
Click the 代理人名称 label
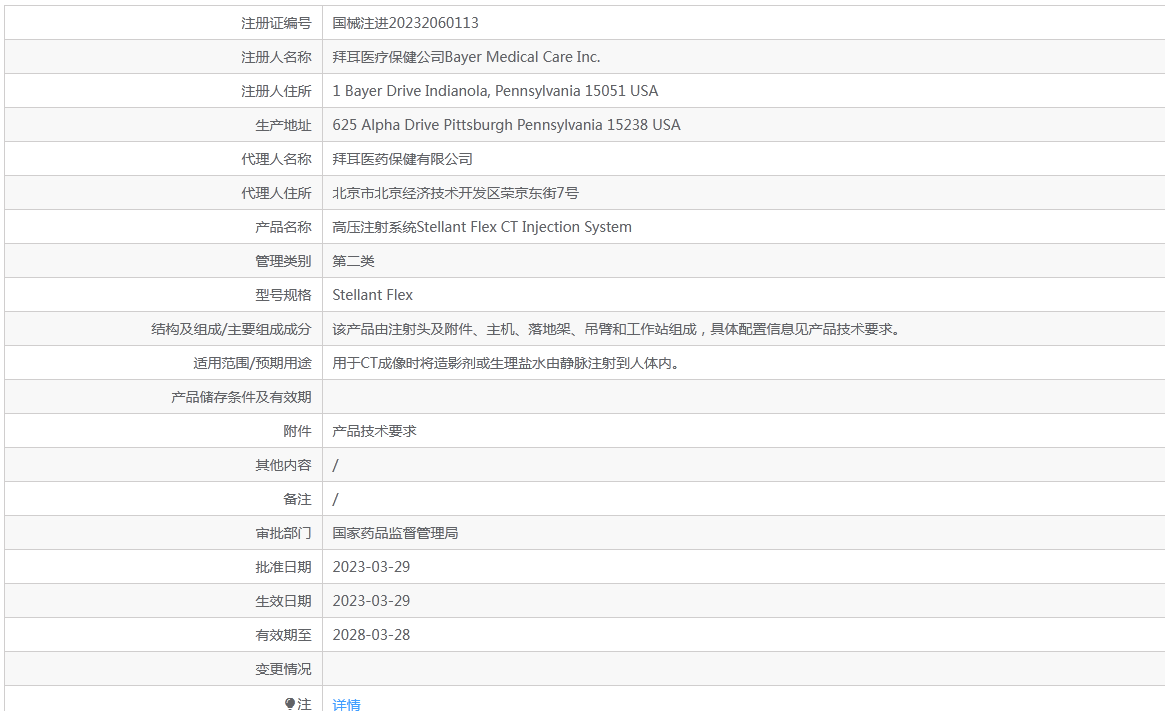[276, 159]
